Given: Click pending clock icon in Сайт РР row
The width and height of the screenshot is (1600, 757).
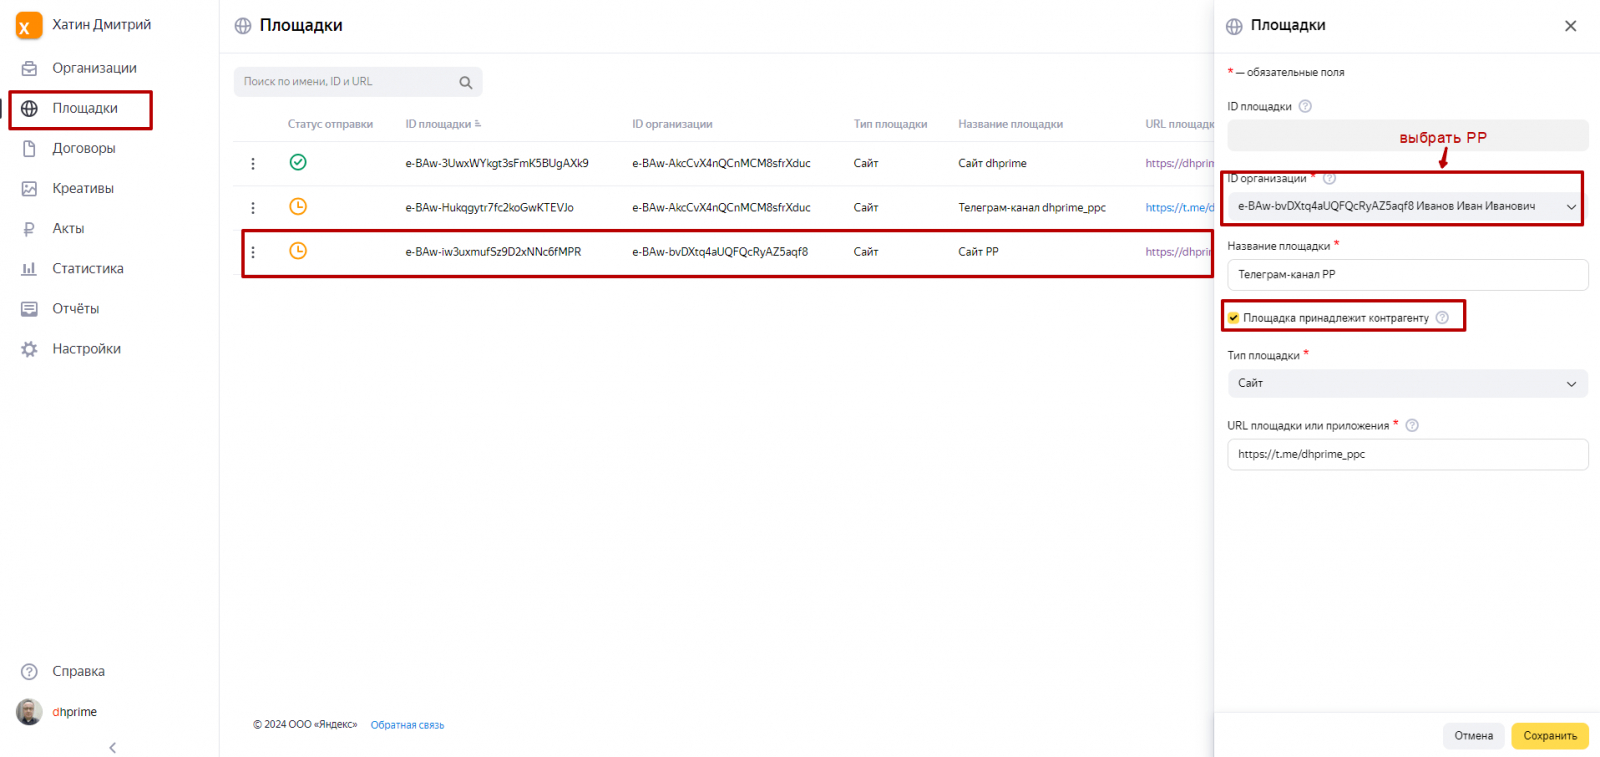Looking at the screenshot, I should tap(298, 251).
